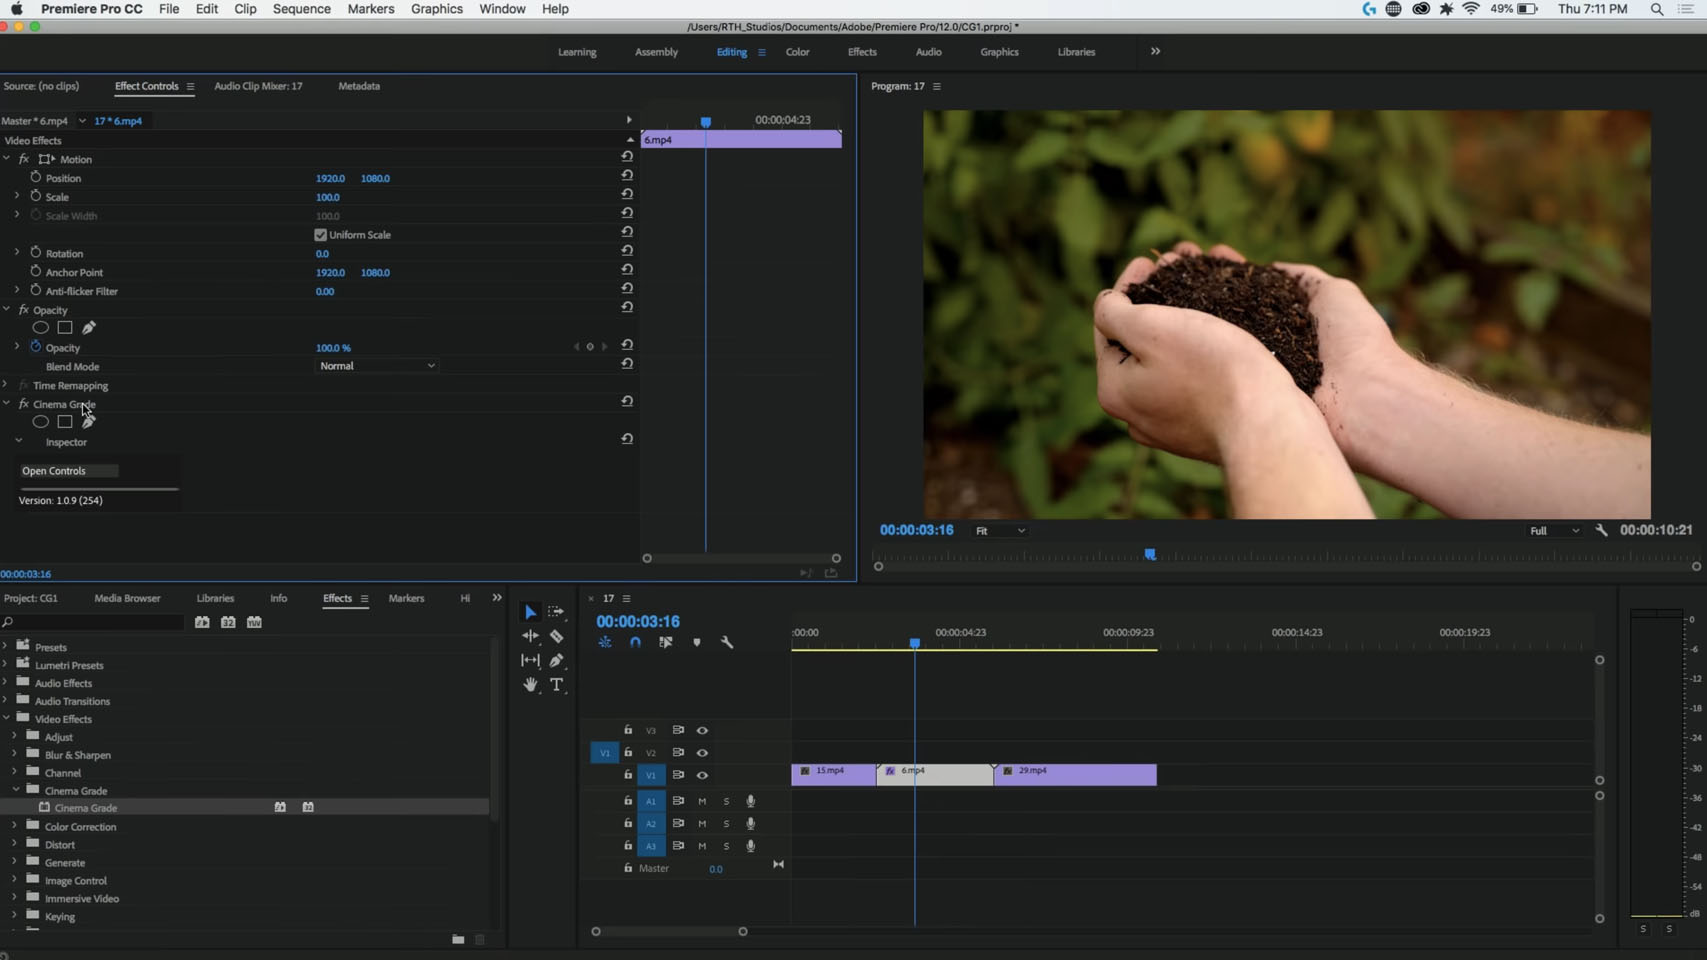
Task: Expand the Color Correction folder
Action: pyautogui.click(x=14, y=826)
